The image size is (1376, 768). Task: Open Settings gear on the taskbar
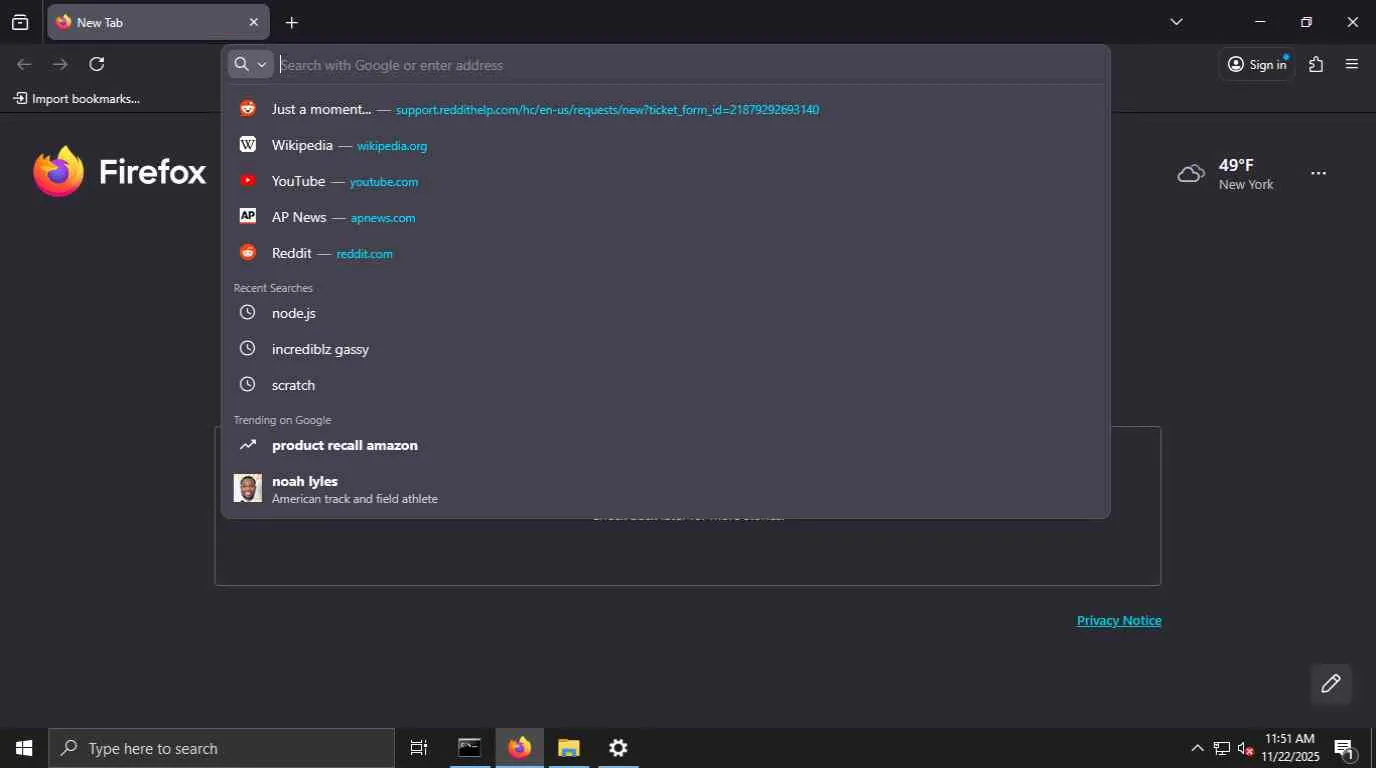tap(619, 748)
